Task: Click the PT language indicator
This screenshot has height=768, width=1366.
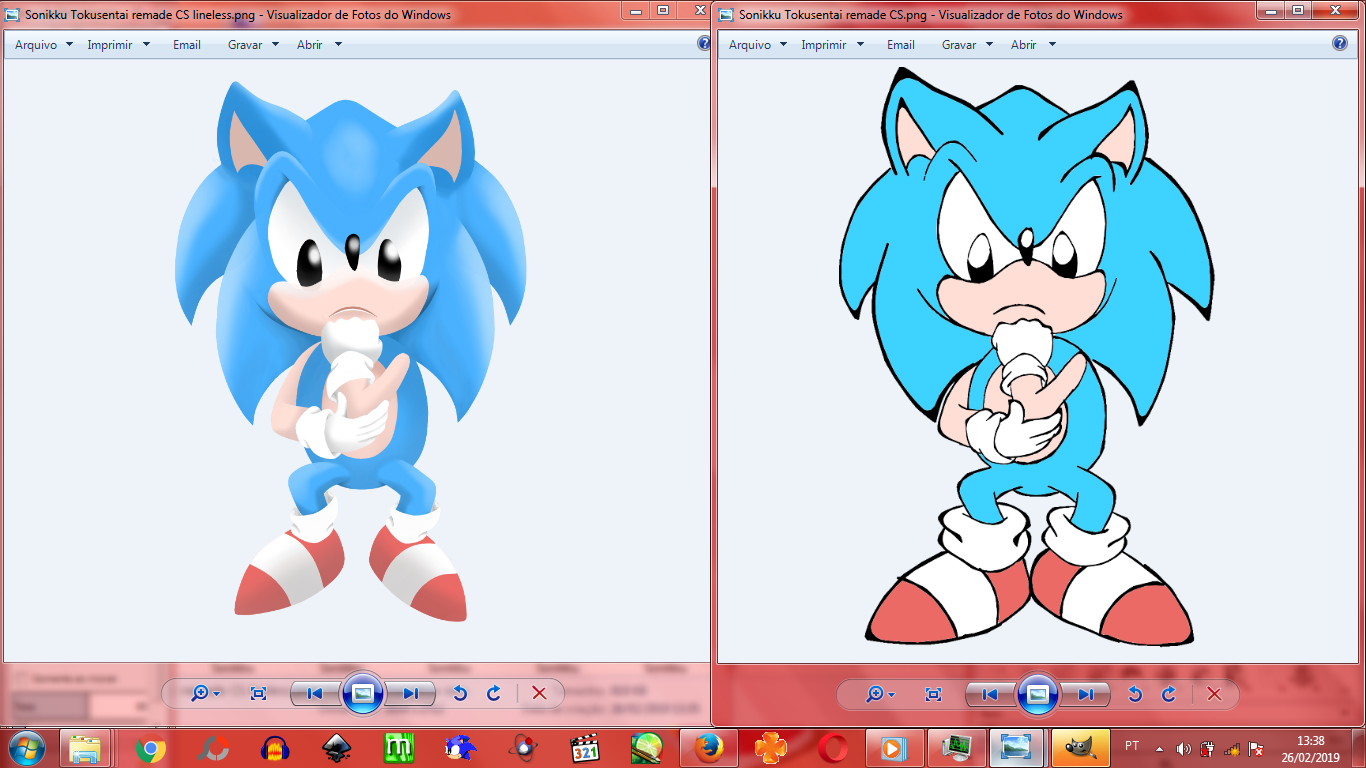Action: (1132, 746)
